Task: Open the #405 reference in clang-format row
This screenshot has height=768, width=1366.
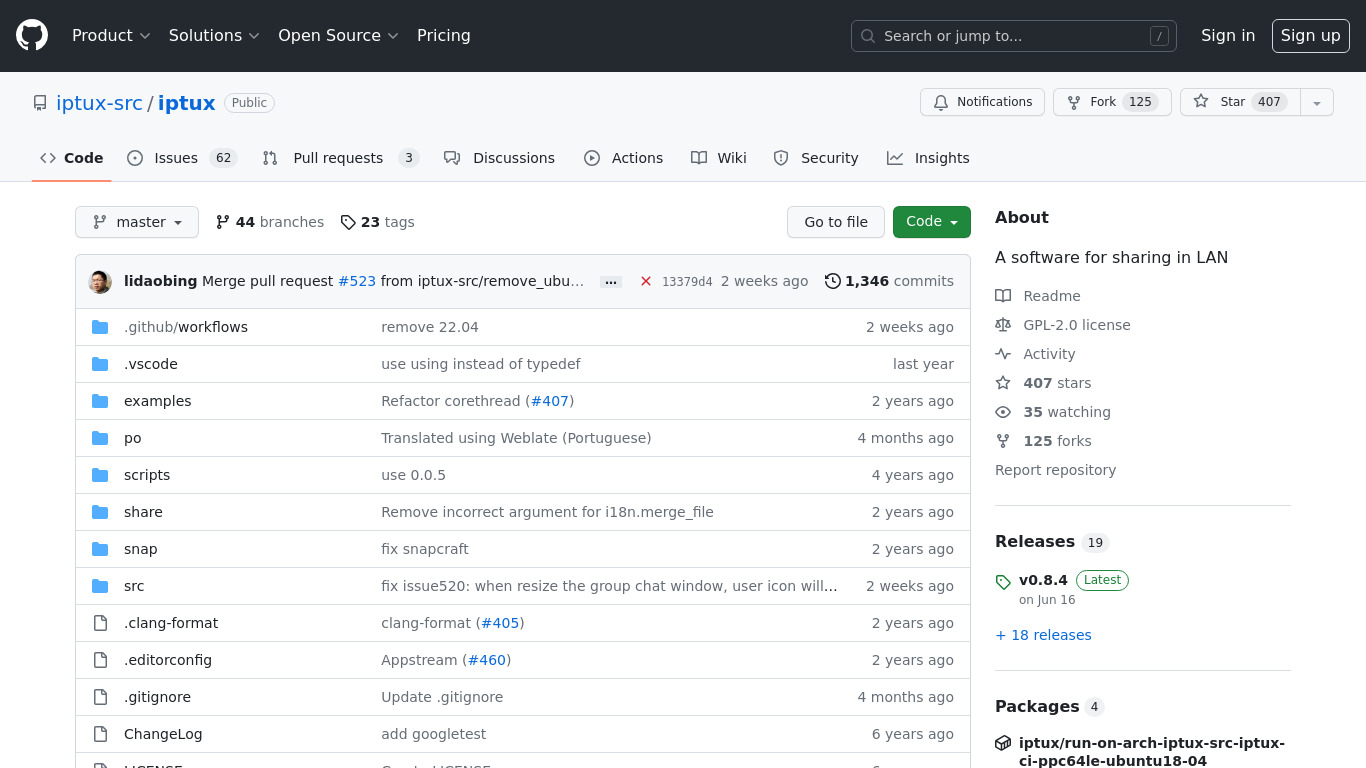Action: tap(500, 623)
